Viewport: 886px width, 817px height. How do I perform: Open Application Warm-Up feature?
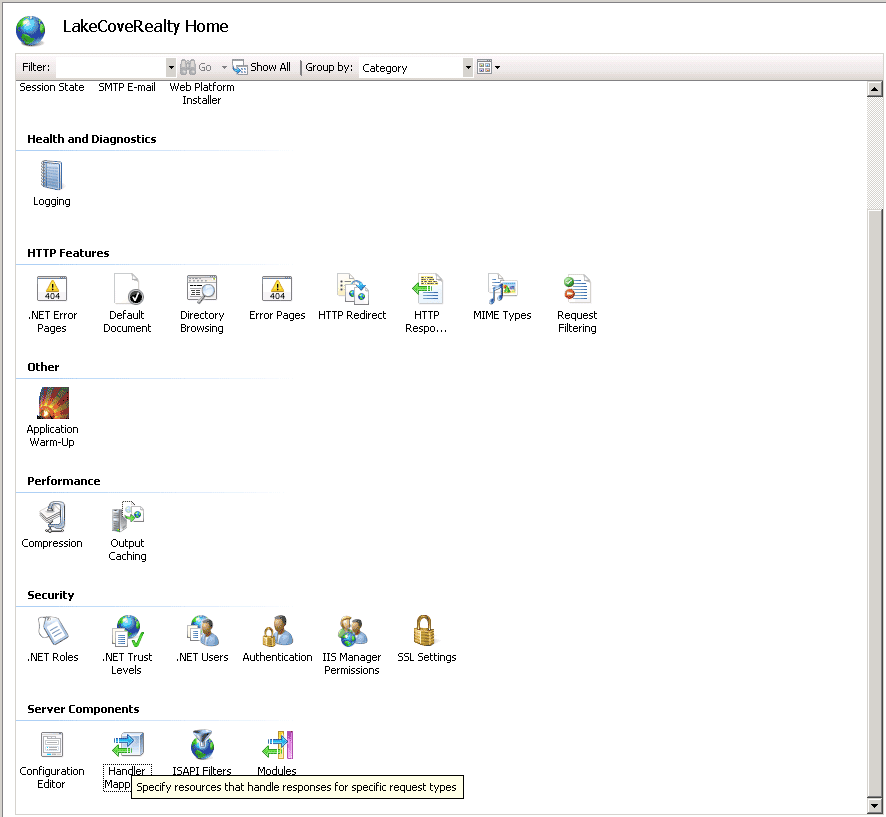point(52,418)
